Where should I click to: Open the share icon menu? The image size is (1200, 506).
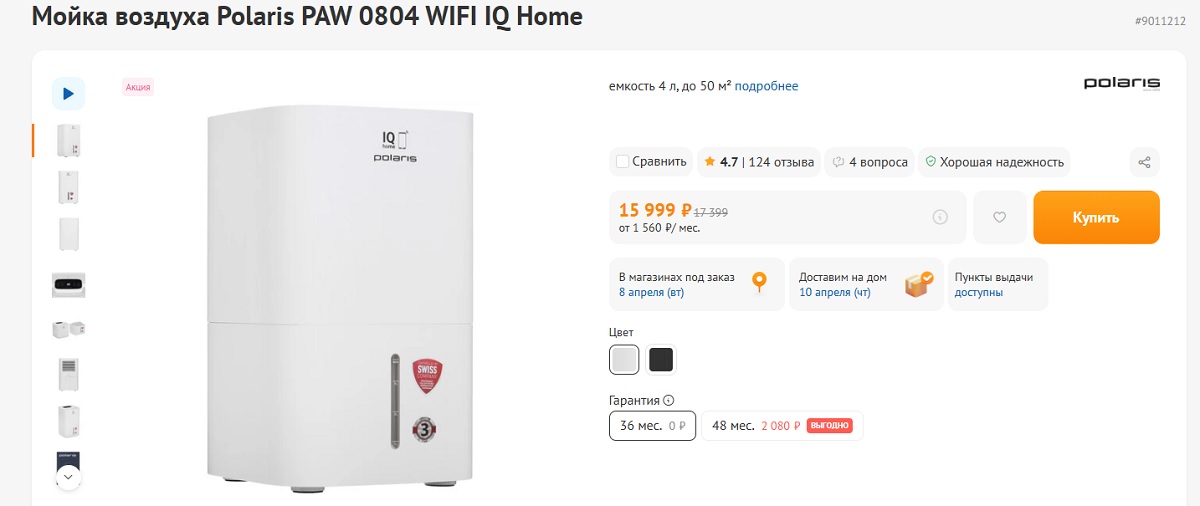click(1145, 162)
